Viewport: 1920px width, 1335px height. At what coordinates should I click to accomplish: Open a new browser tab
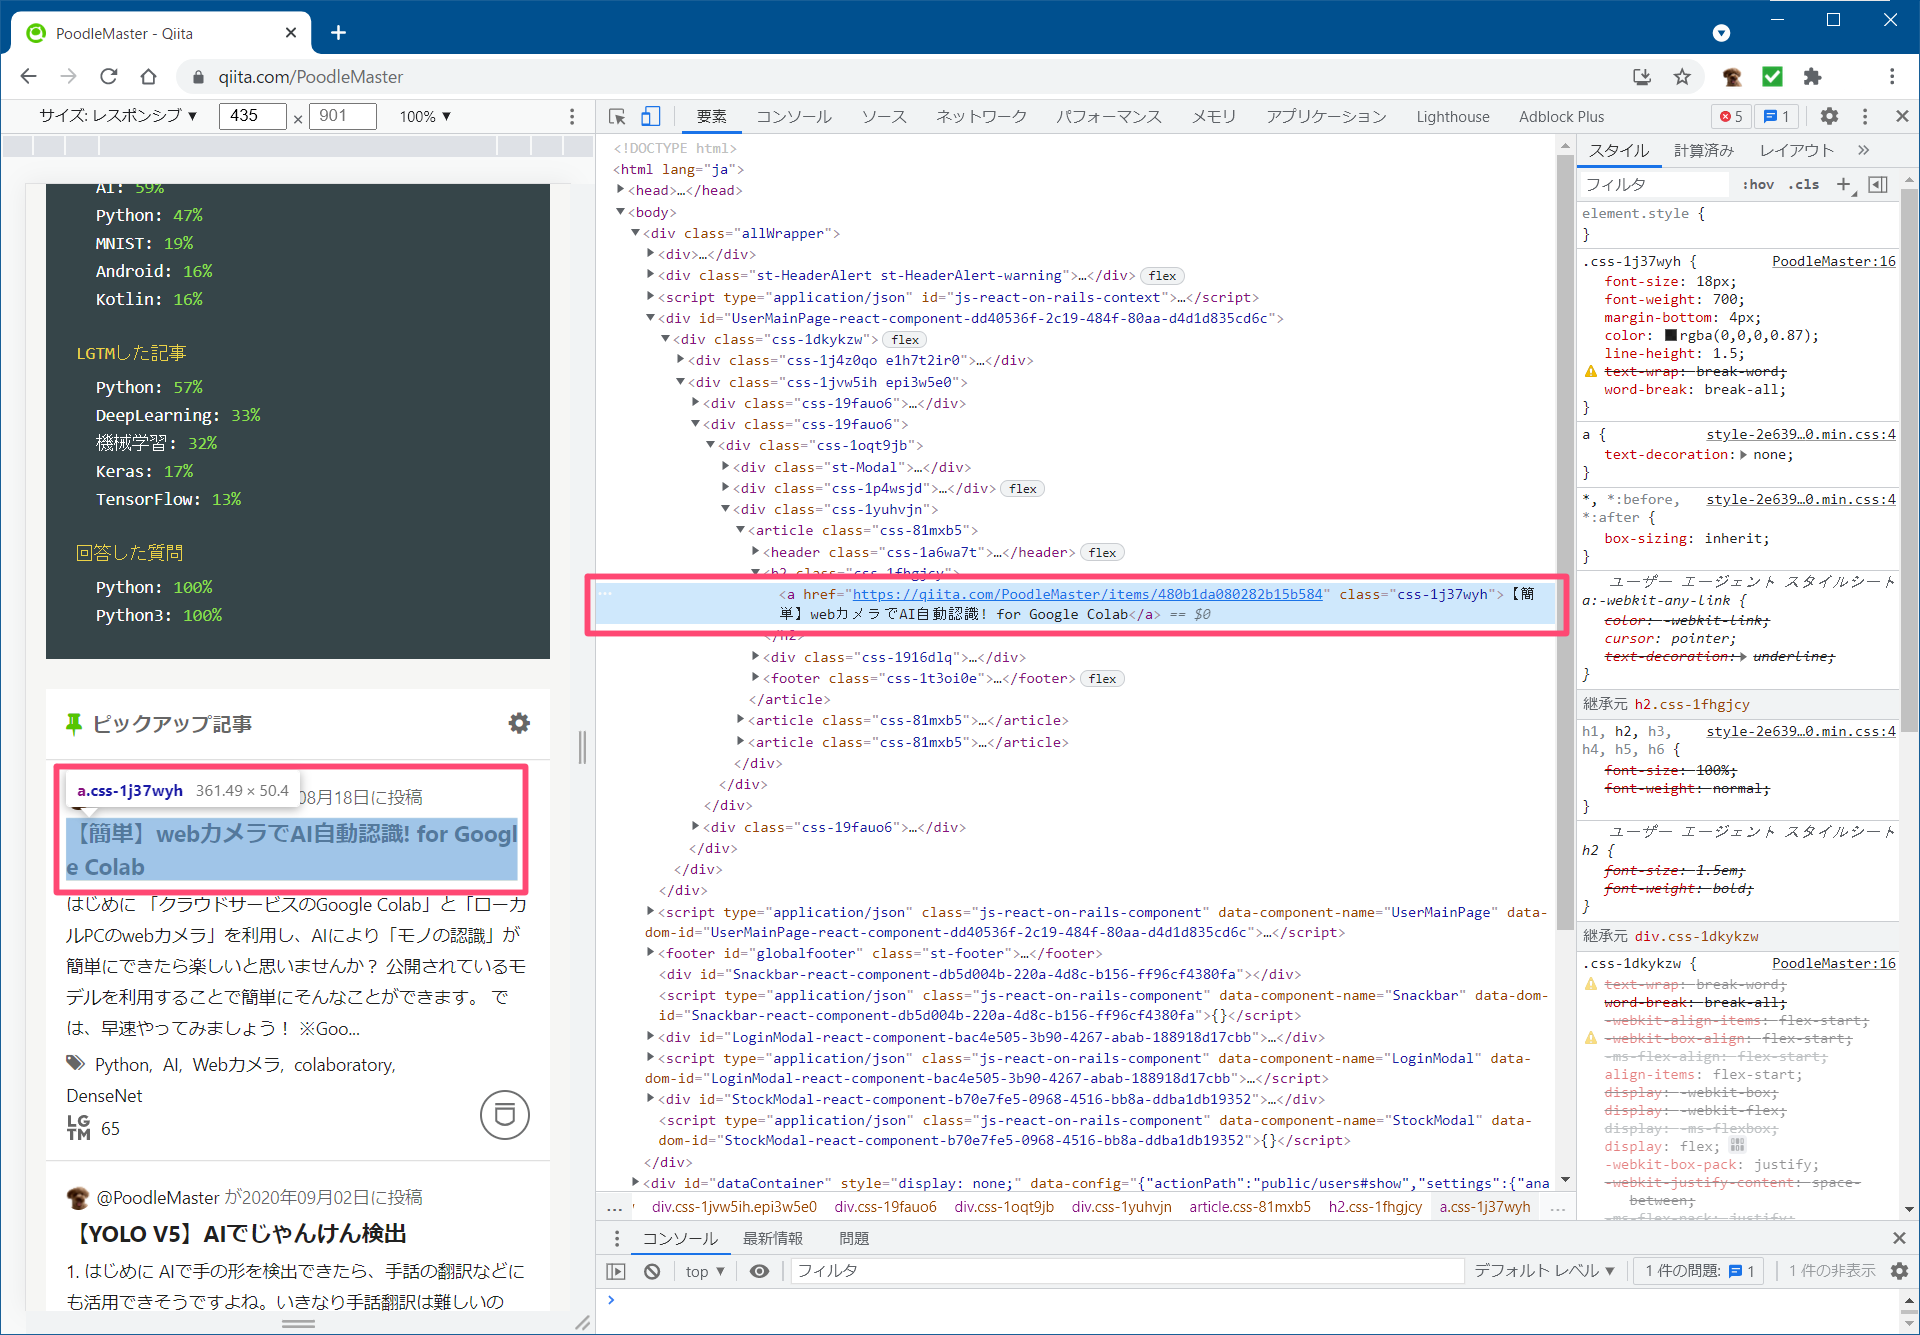click(338, 33)
